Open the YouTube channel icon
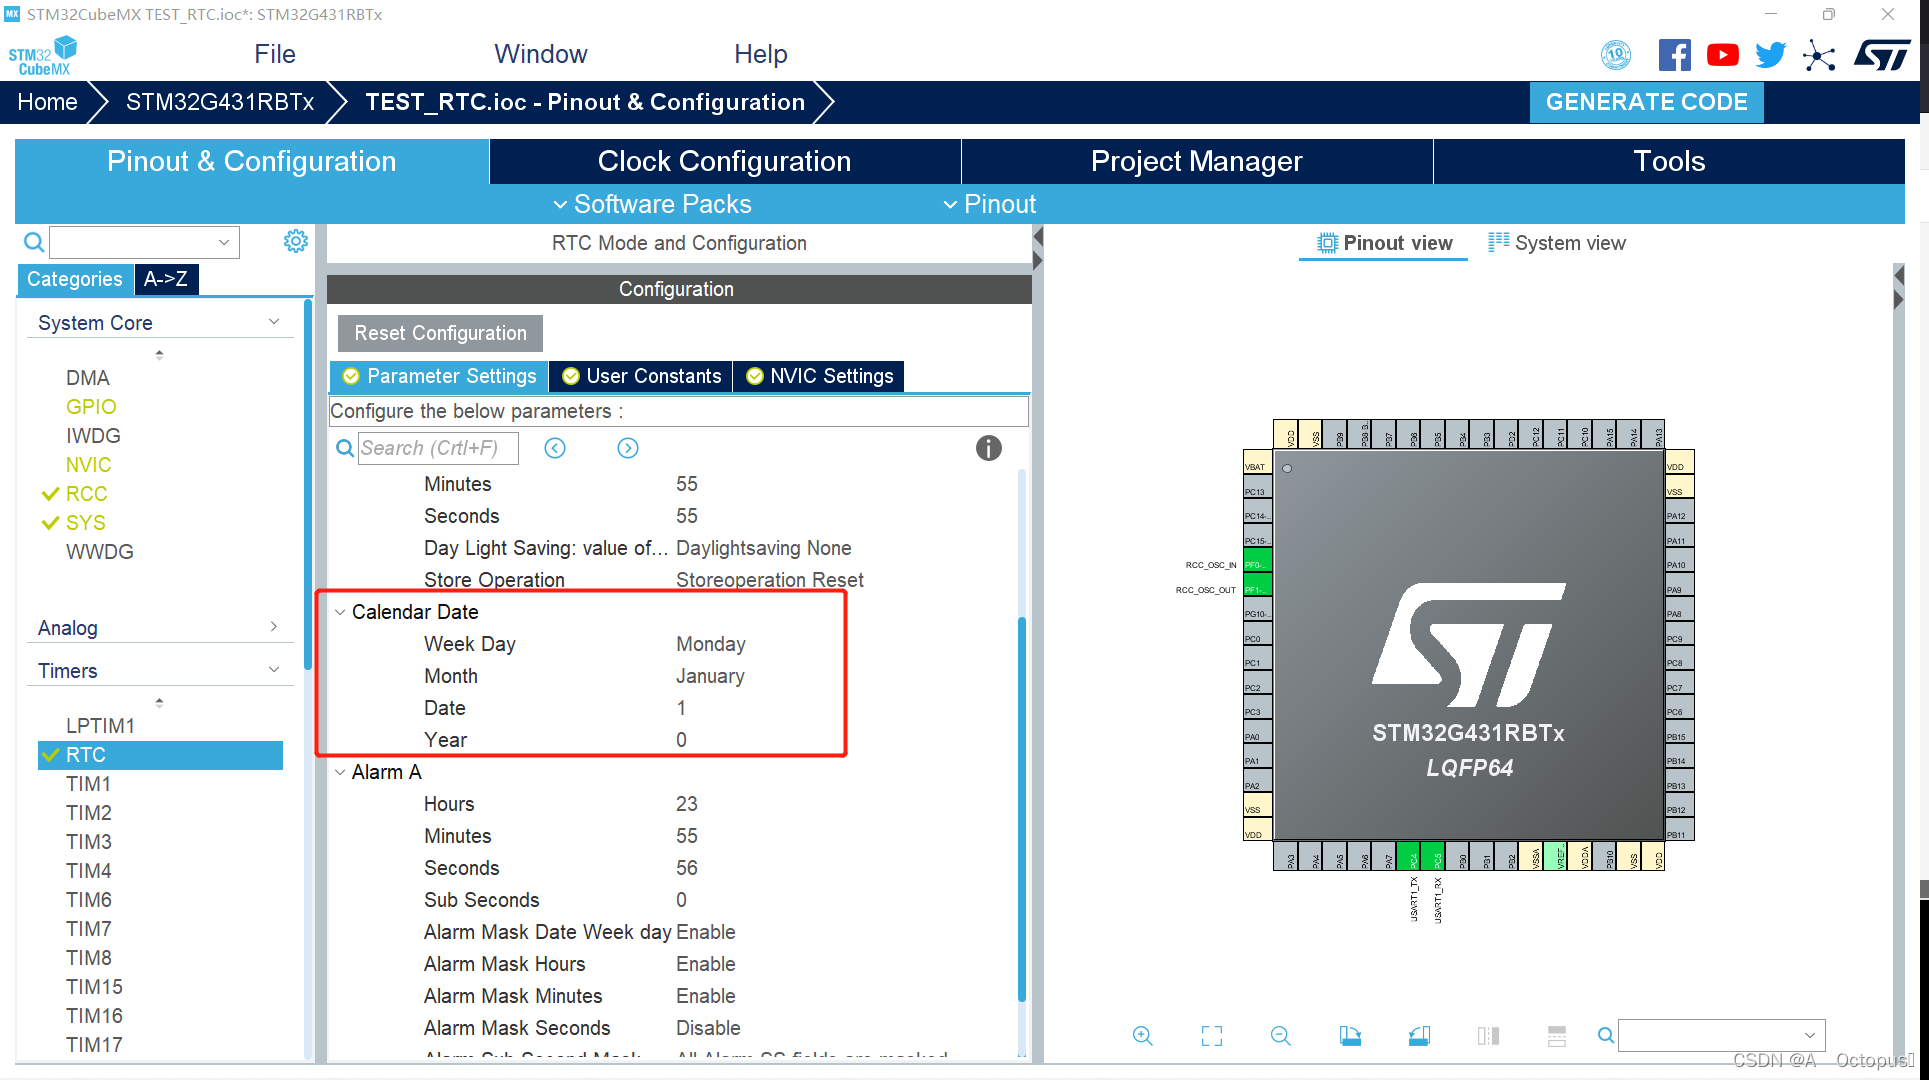The width and height of the screenshot is (1929, 1080). [x=1722, y=55]
